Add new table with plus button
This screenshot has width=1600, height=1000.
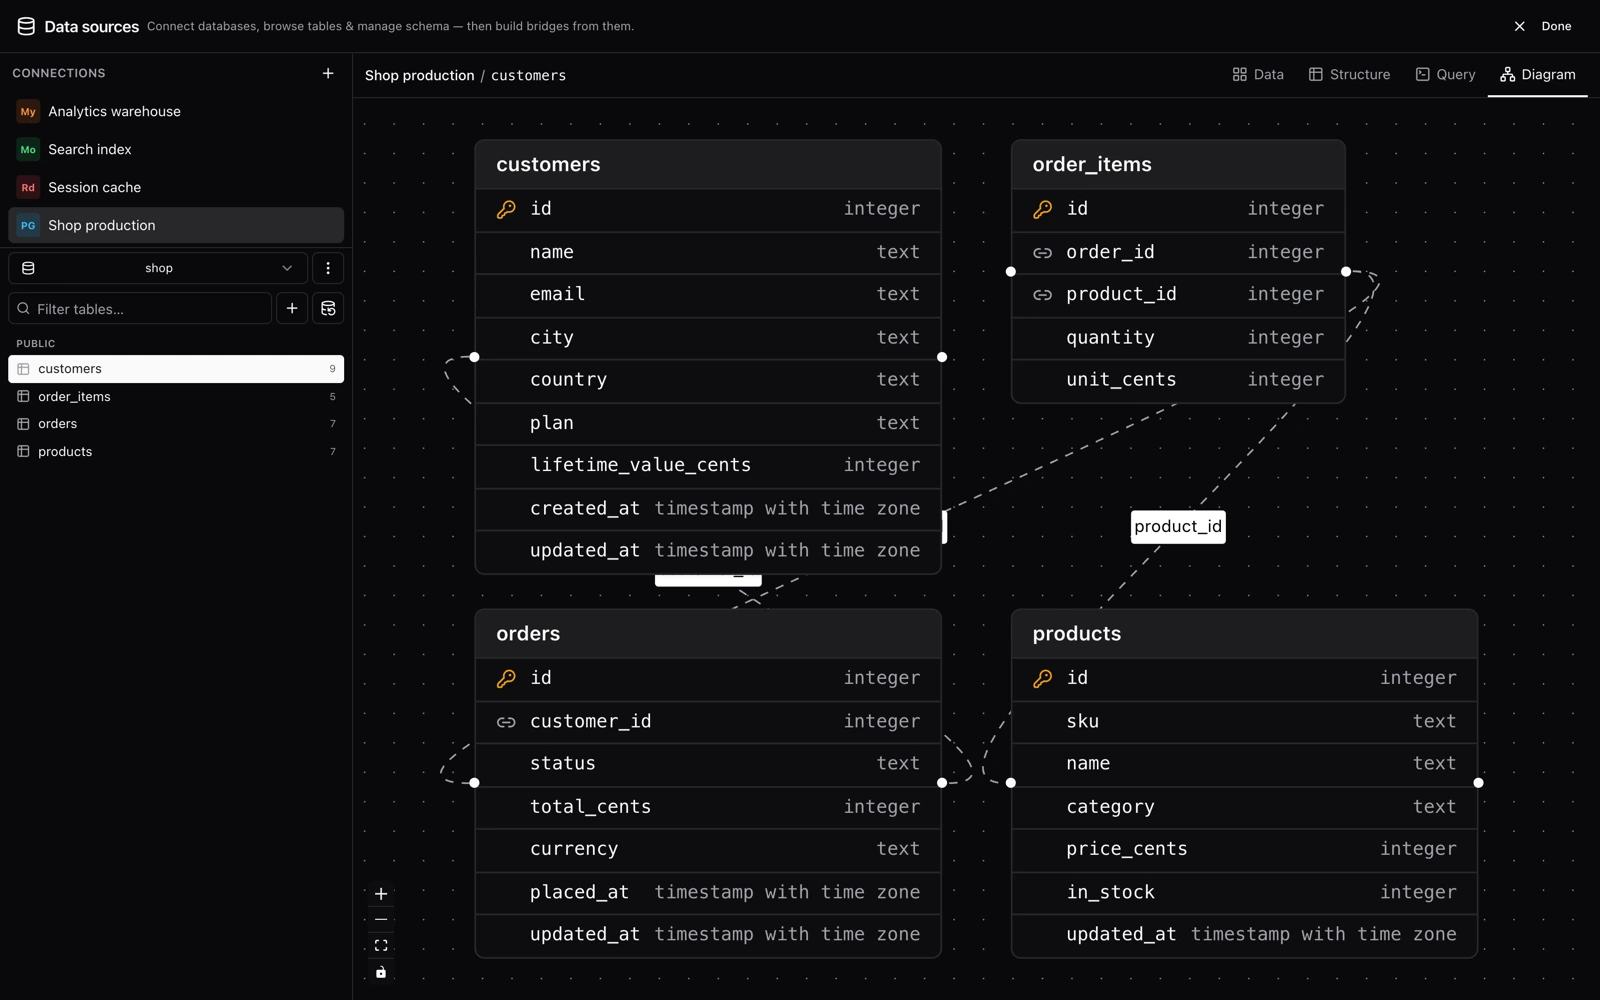pos(292,308)
